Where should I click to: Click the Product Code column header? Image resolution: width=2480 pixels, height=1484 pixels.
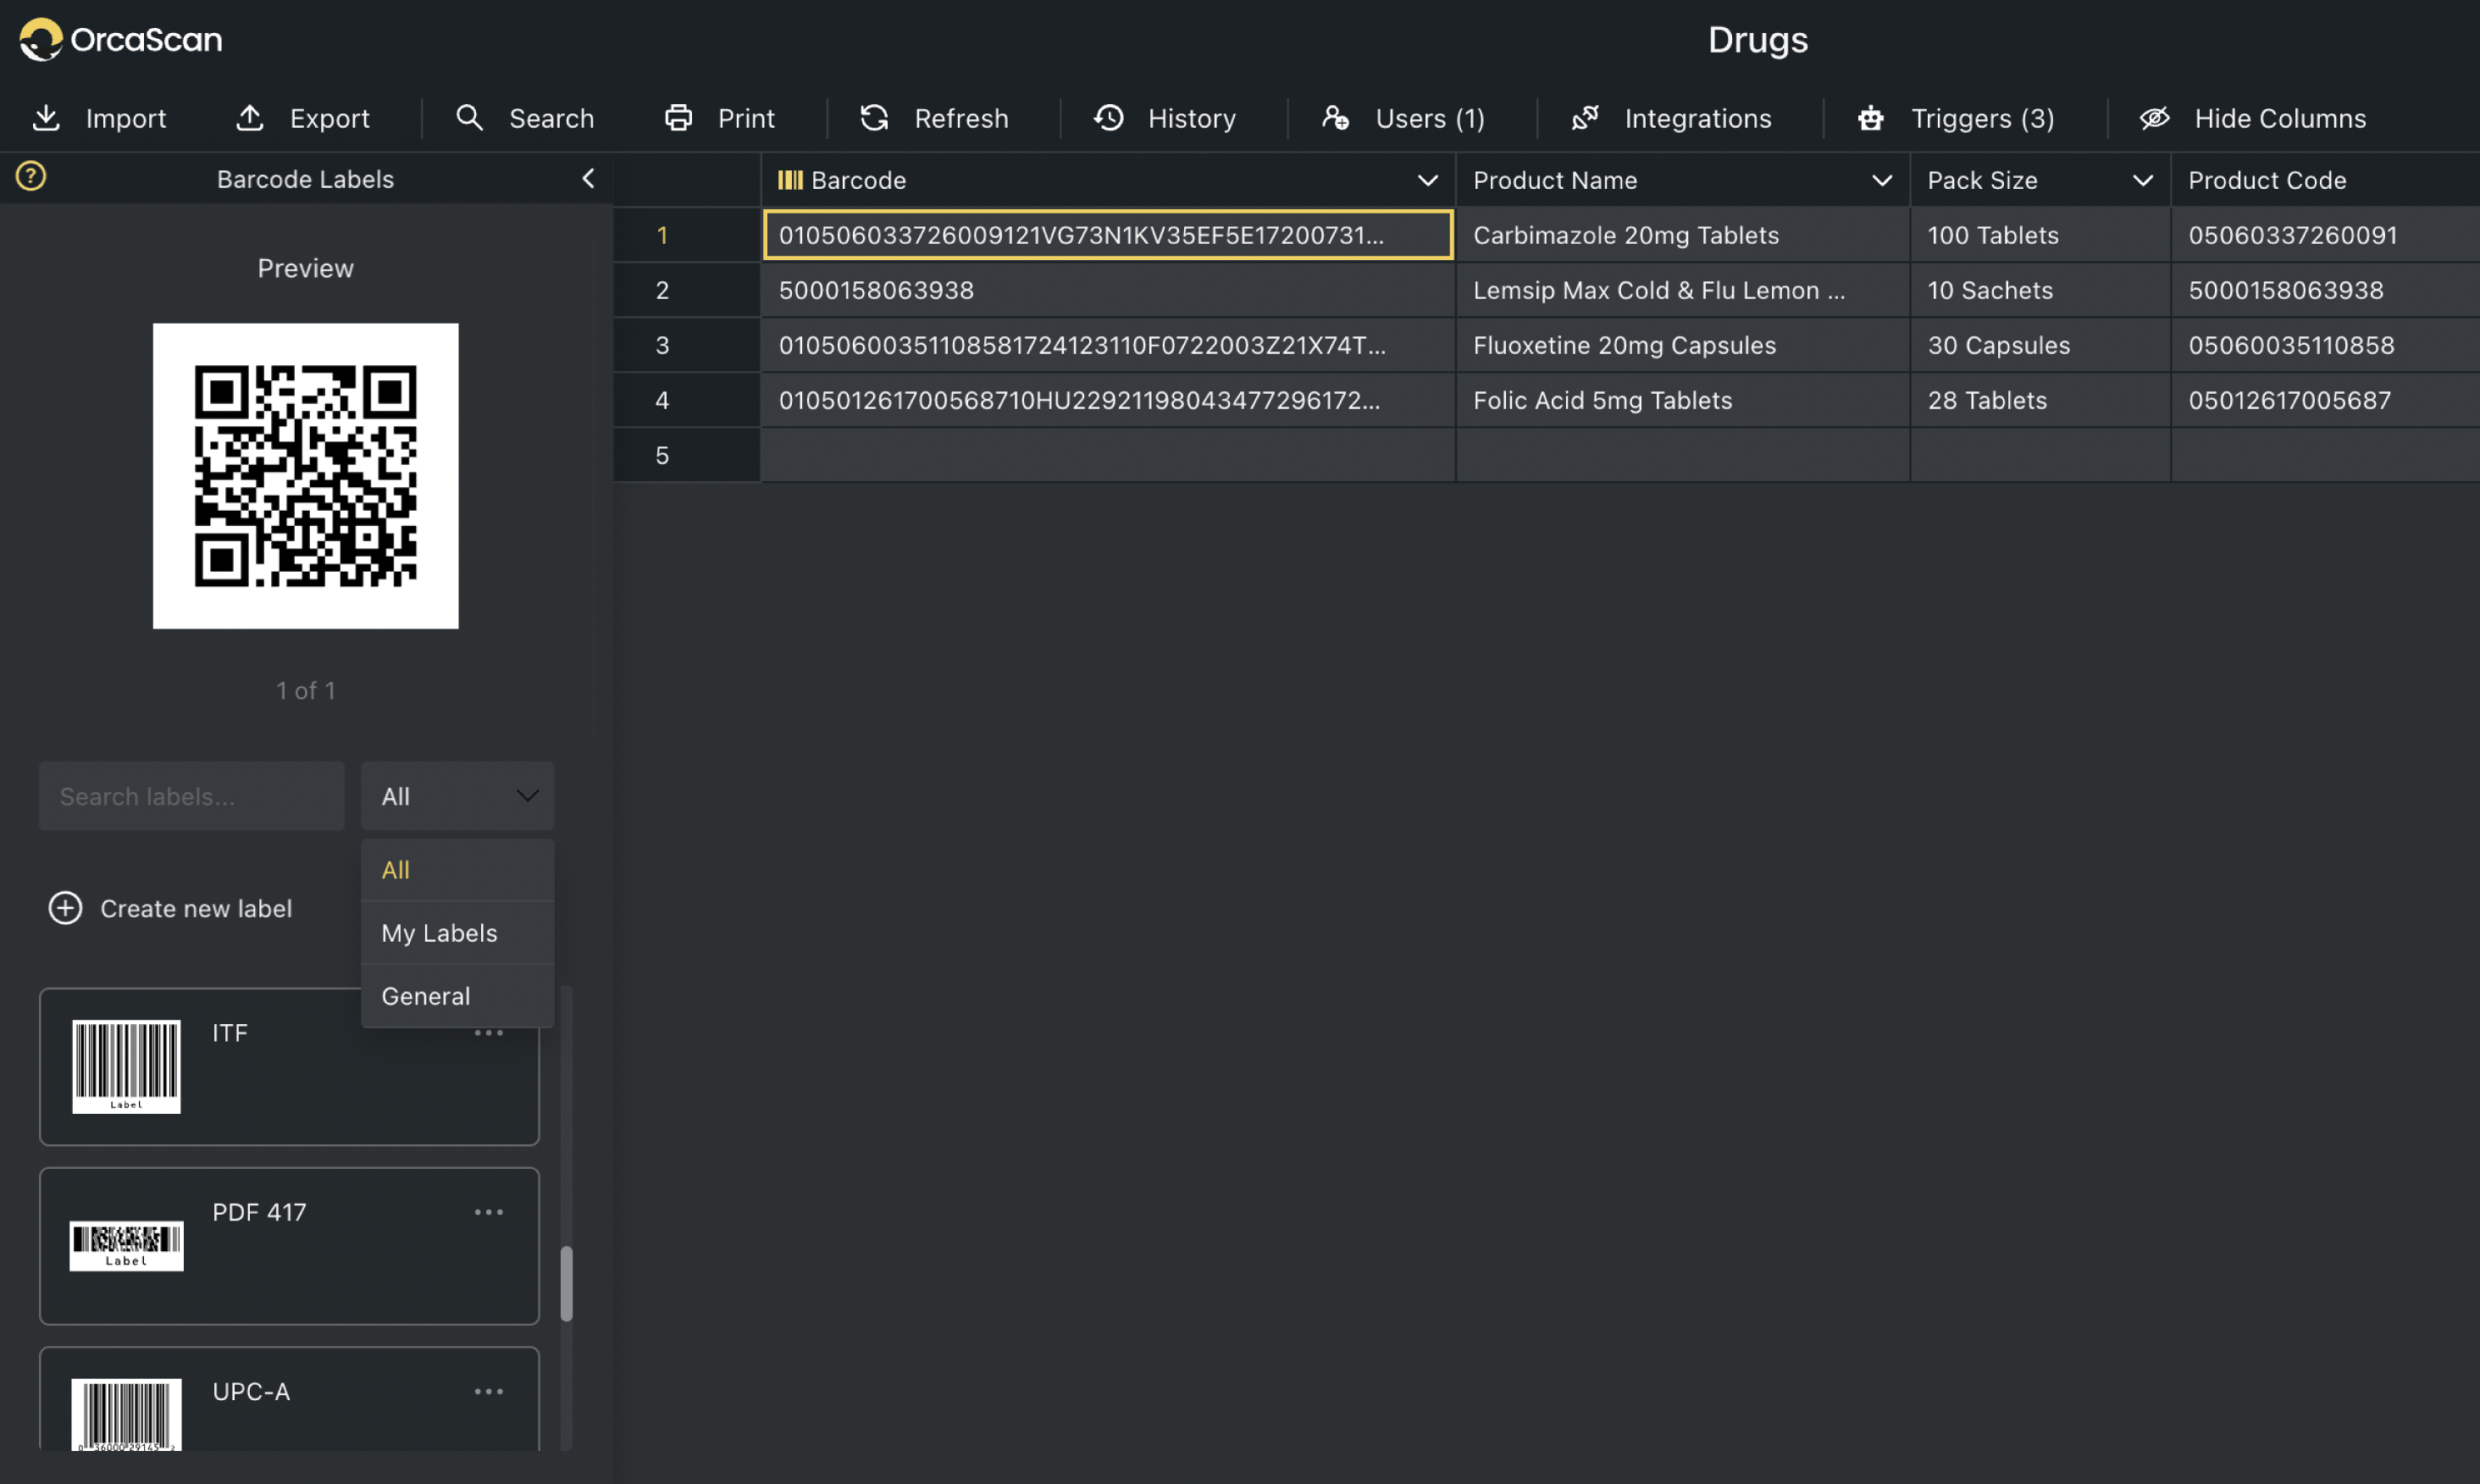(x=2326, y=180)
